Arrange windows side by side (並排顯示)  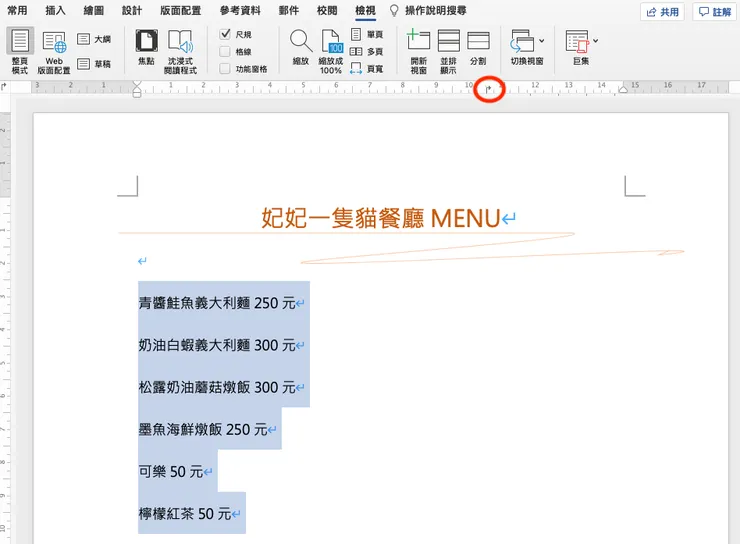(448, 51)
